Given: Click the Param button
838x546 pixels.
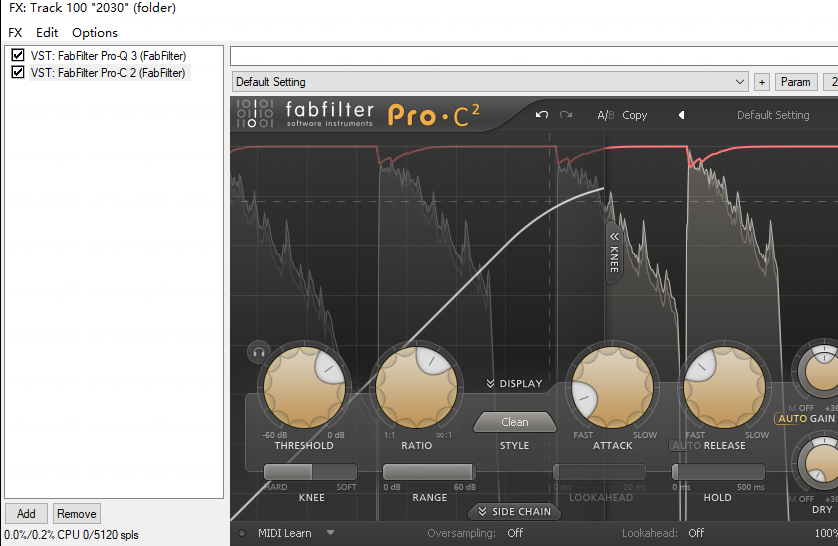Looking at the screenshot, I should coord(796,82).
